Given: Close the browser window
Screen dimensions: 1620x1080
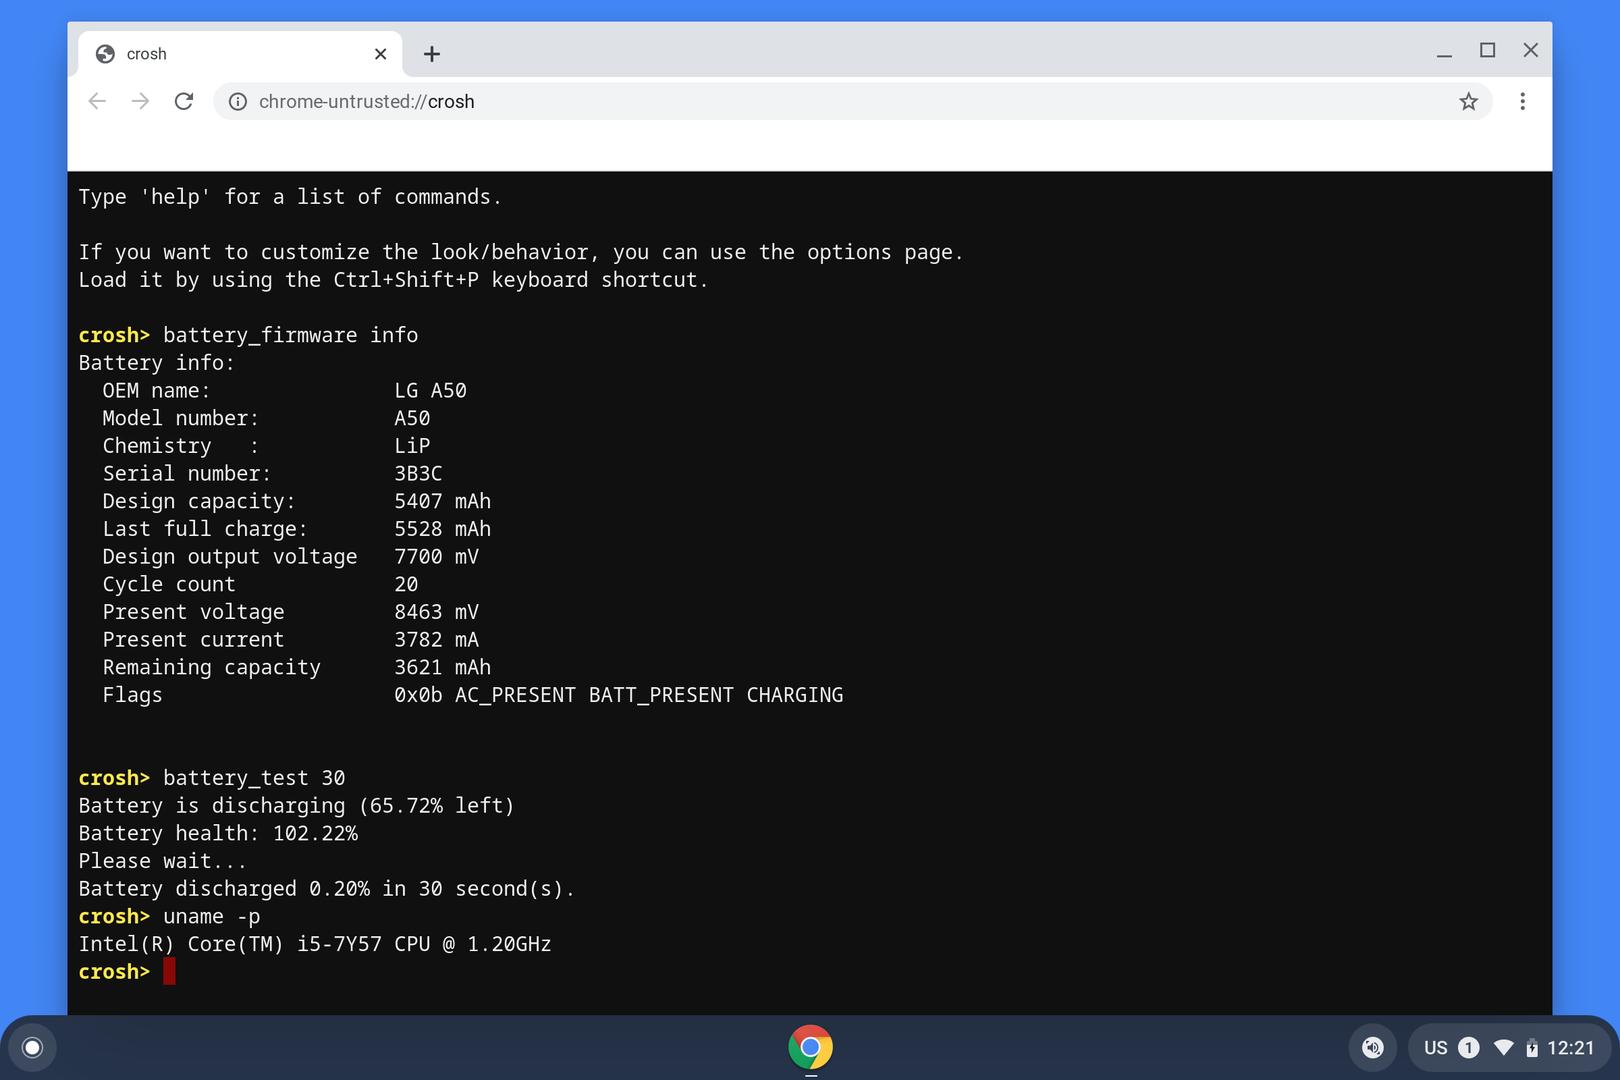Looking at the screenshot, I should [x=1531, y=50].
